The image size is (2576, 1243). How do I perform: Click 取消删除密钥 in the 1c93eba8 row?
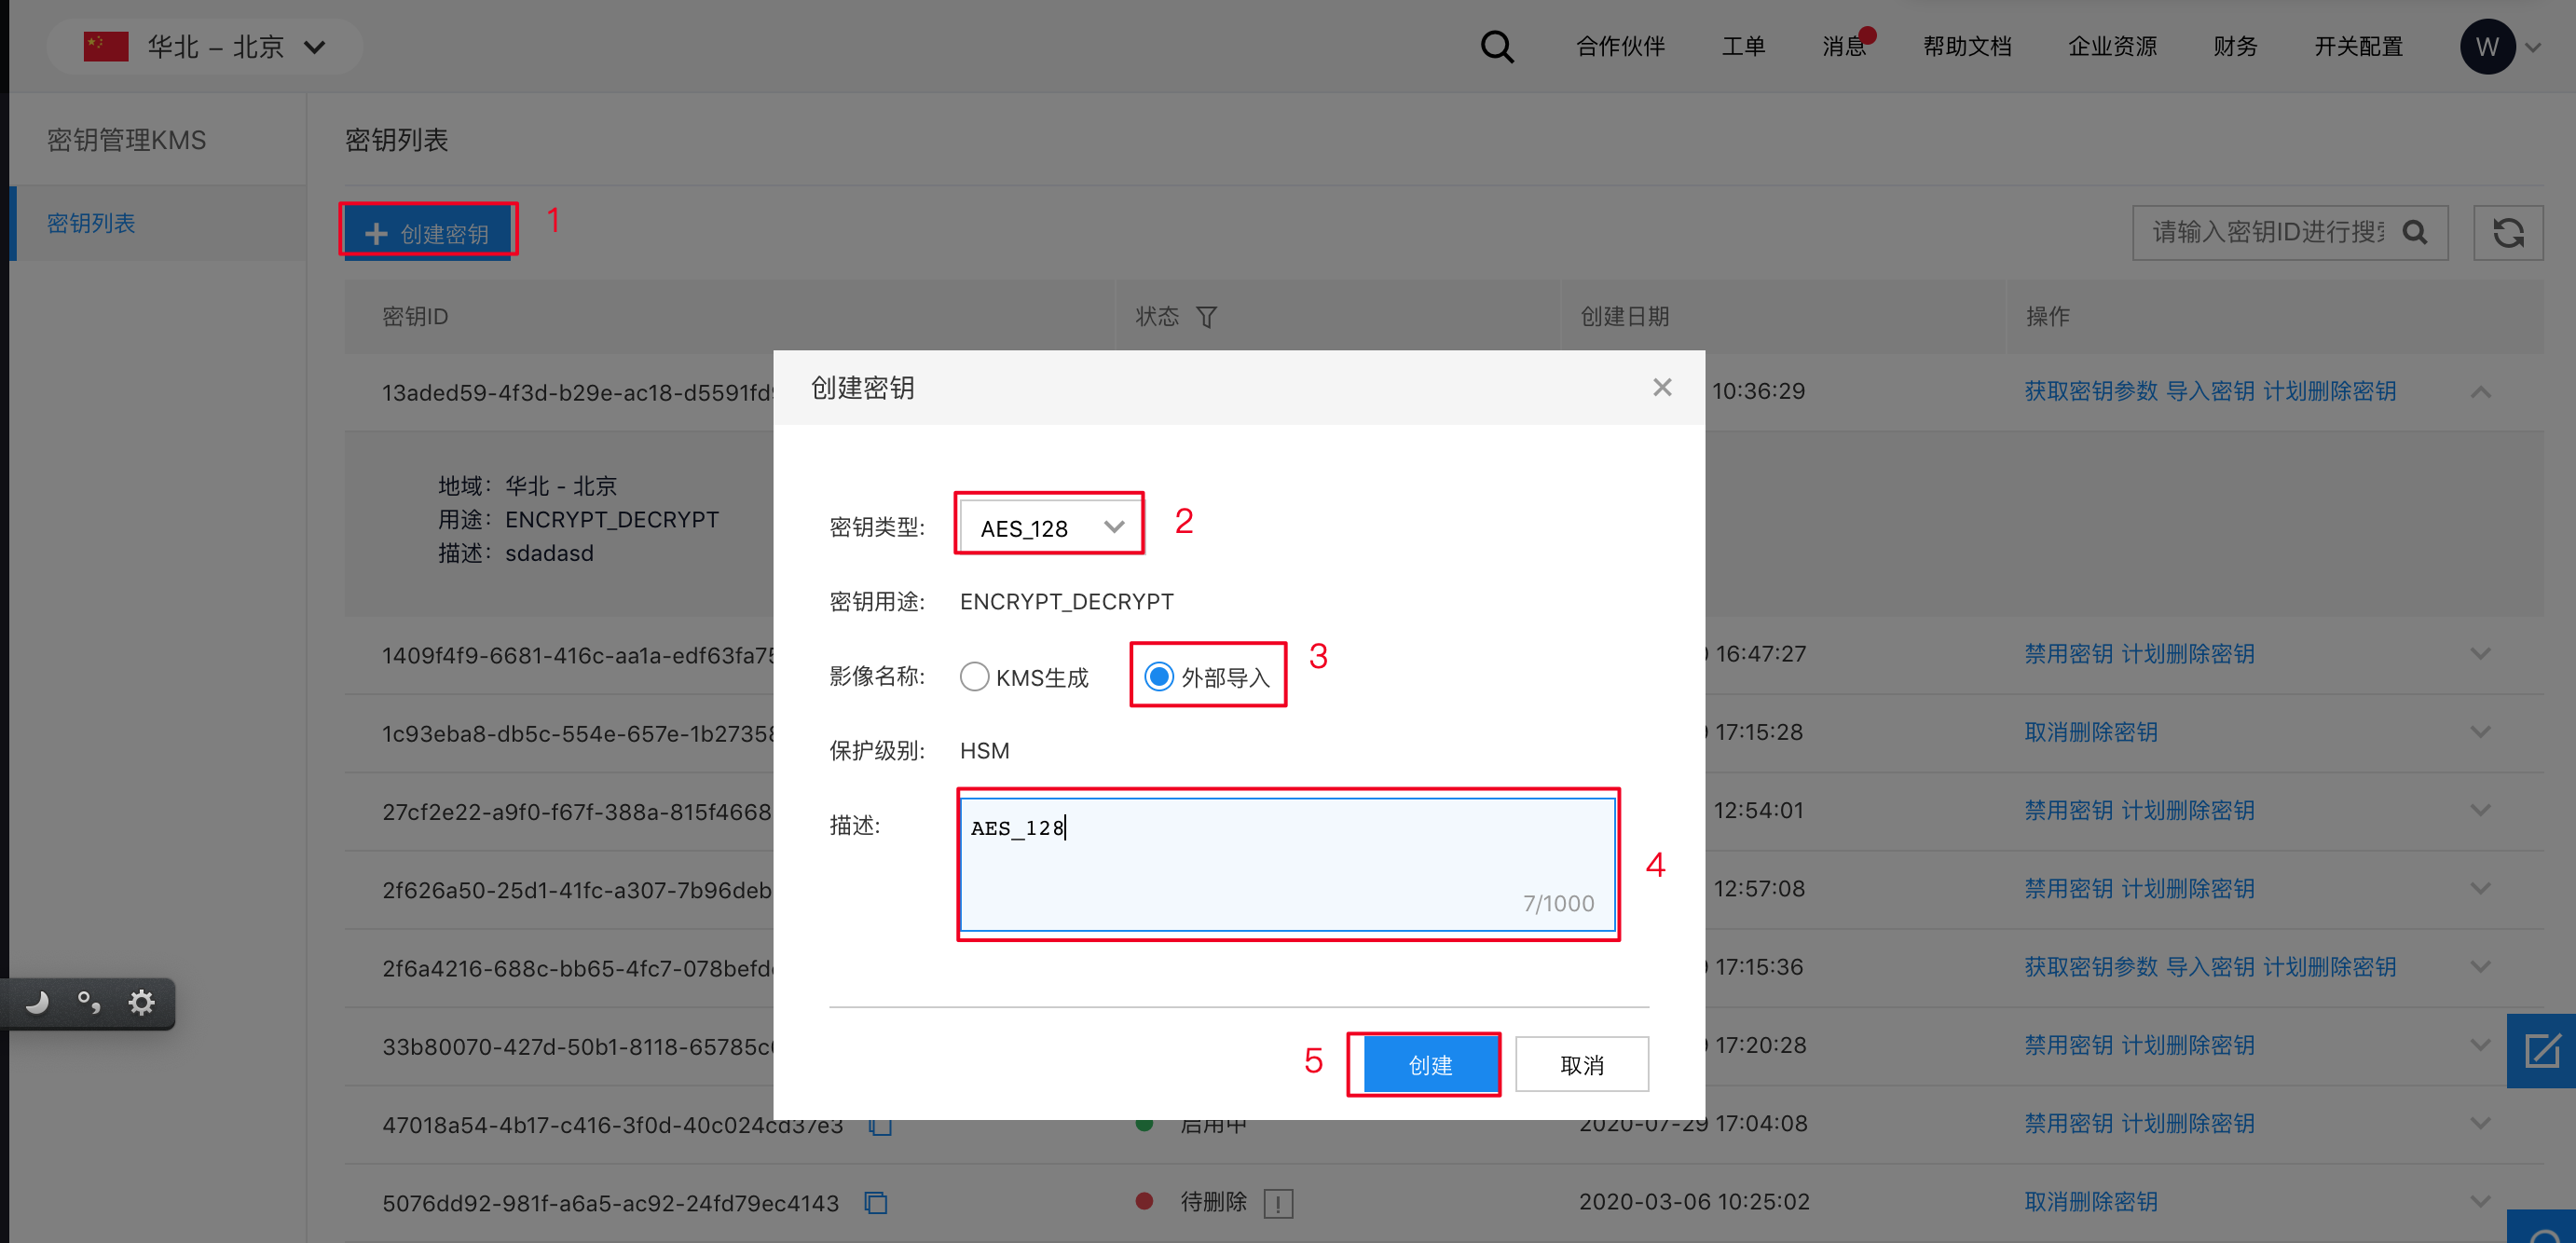tap(2090, 732)
